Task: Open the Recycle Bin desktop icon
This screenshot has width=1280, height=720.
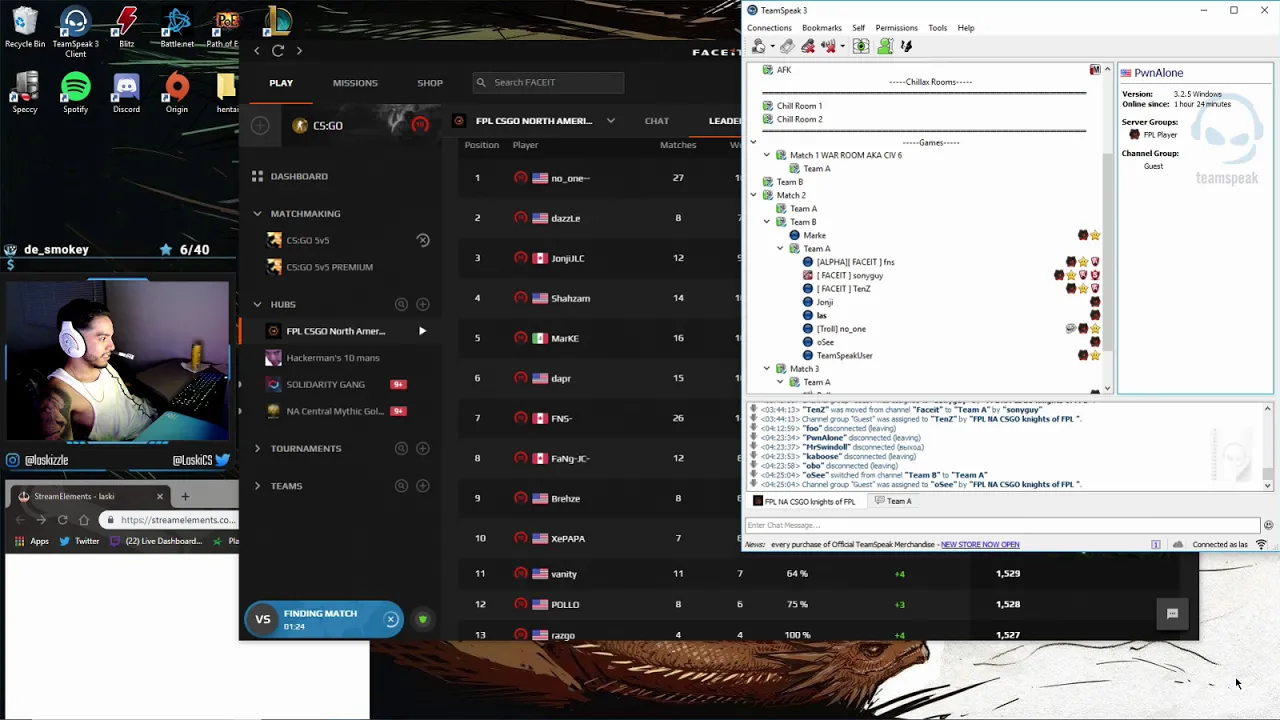Action: (25, 27)
